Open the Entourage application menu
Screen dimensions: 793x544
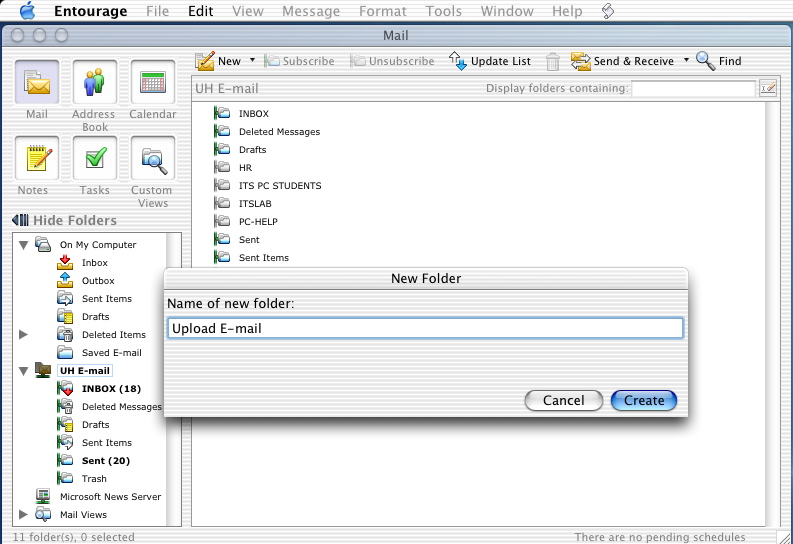click(91, 11)
